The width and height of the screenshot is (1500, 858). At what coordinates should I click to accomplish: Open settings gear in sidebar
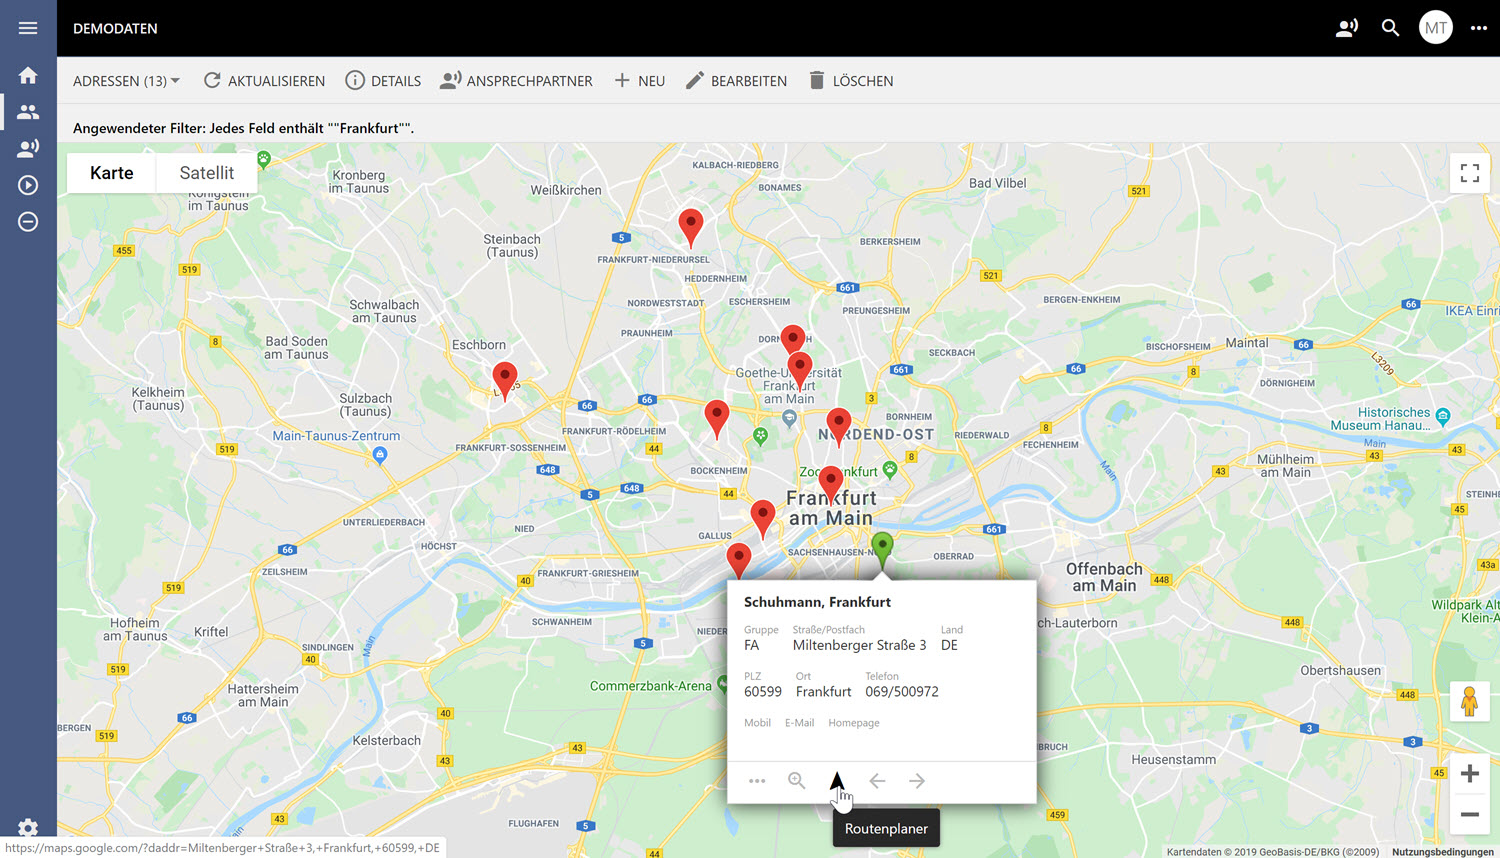click(x=28, y=828)
